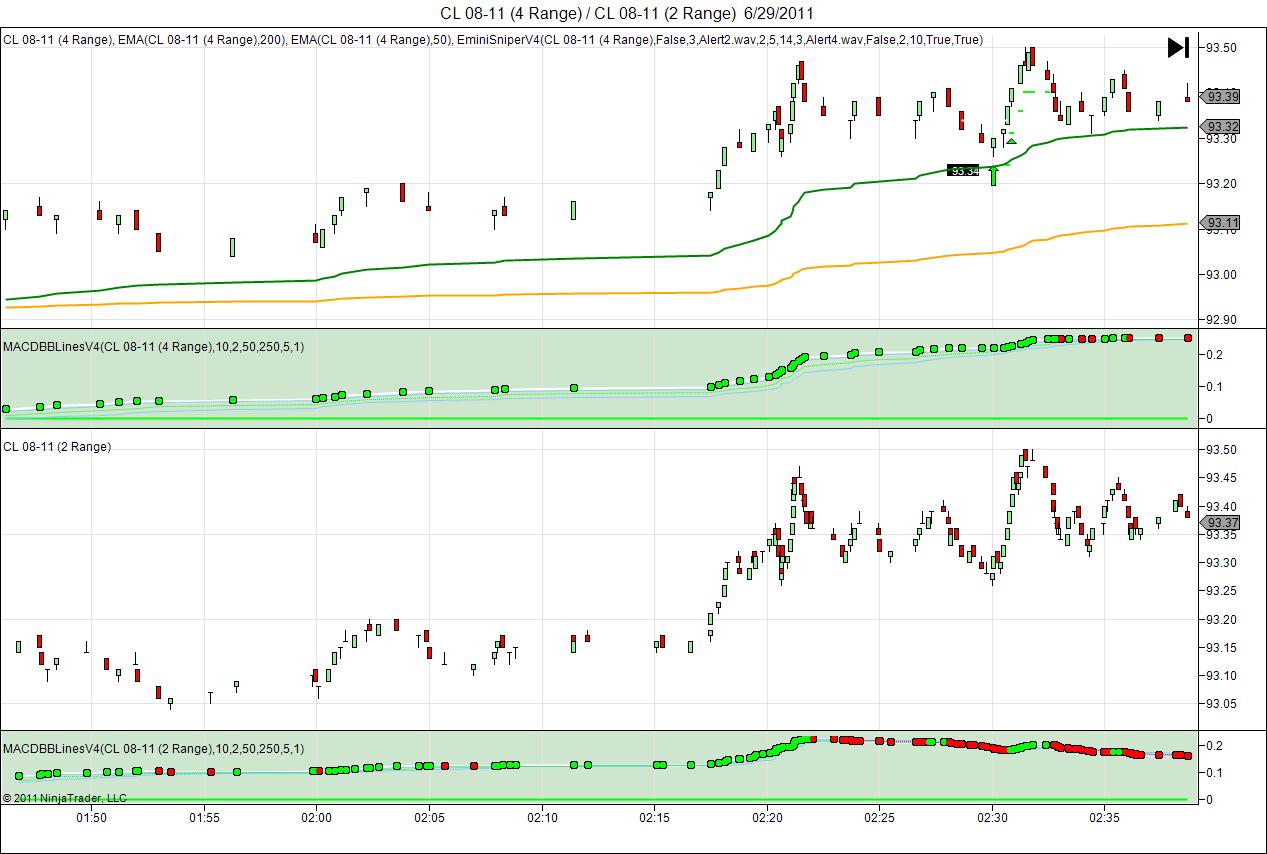Click the 02:25 time axis label

pyautogui.click(x=879, y=818)
